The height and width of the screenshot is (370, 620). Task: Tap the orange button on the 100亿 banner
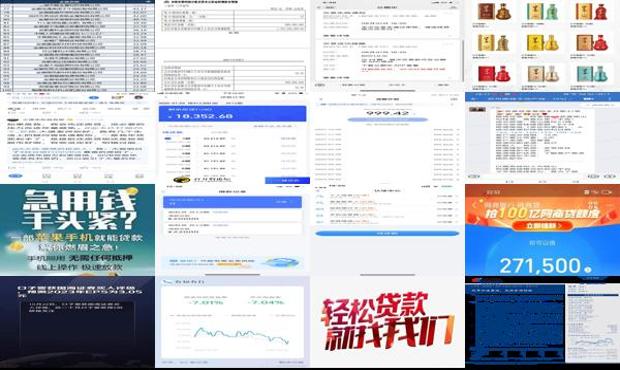(542, 226)
